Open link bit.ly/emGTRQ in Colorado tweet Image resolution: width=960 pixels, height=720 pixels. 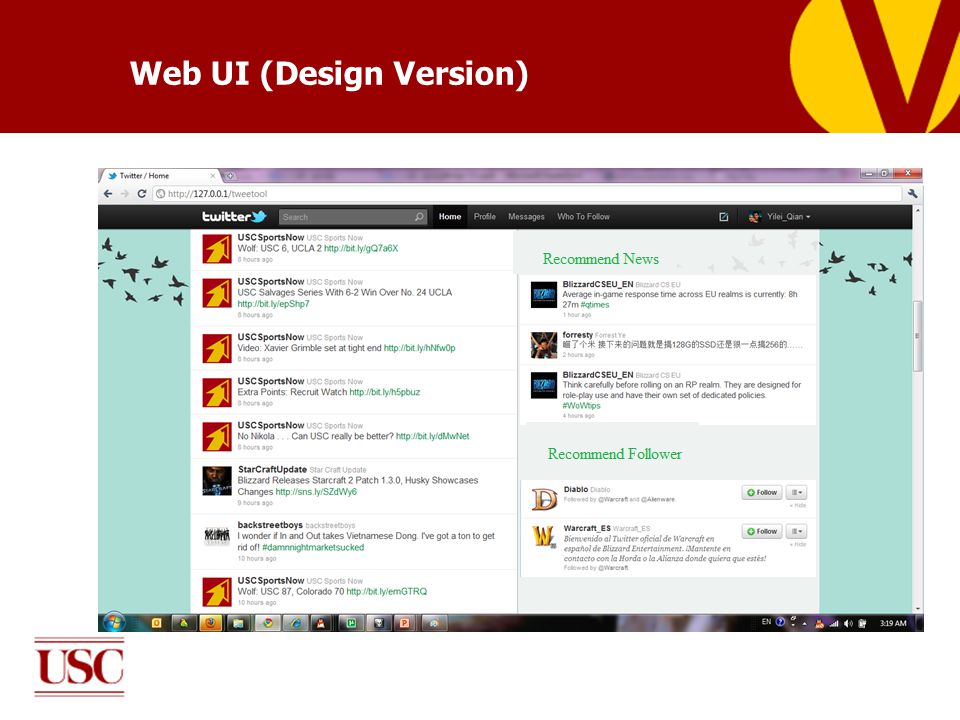[387, 591]
